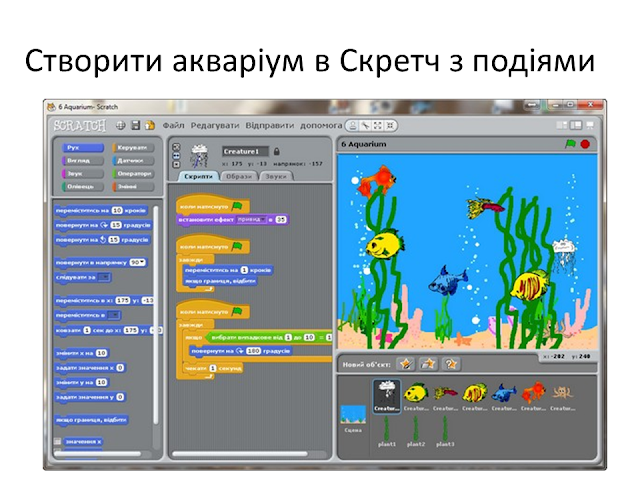Click the share project icon
640x480 pixels.
tap(150, 125)
